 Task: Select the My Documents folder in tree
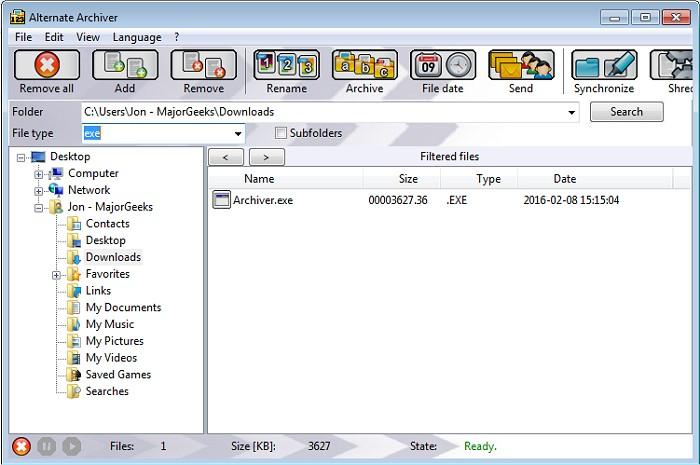click(122, 308)
